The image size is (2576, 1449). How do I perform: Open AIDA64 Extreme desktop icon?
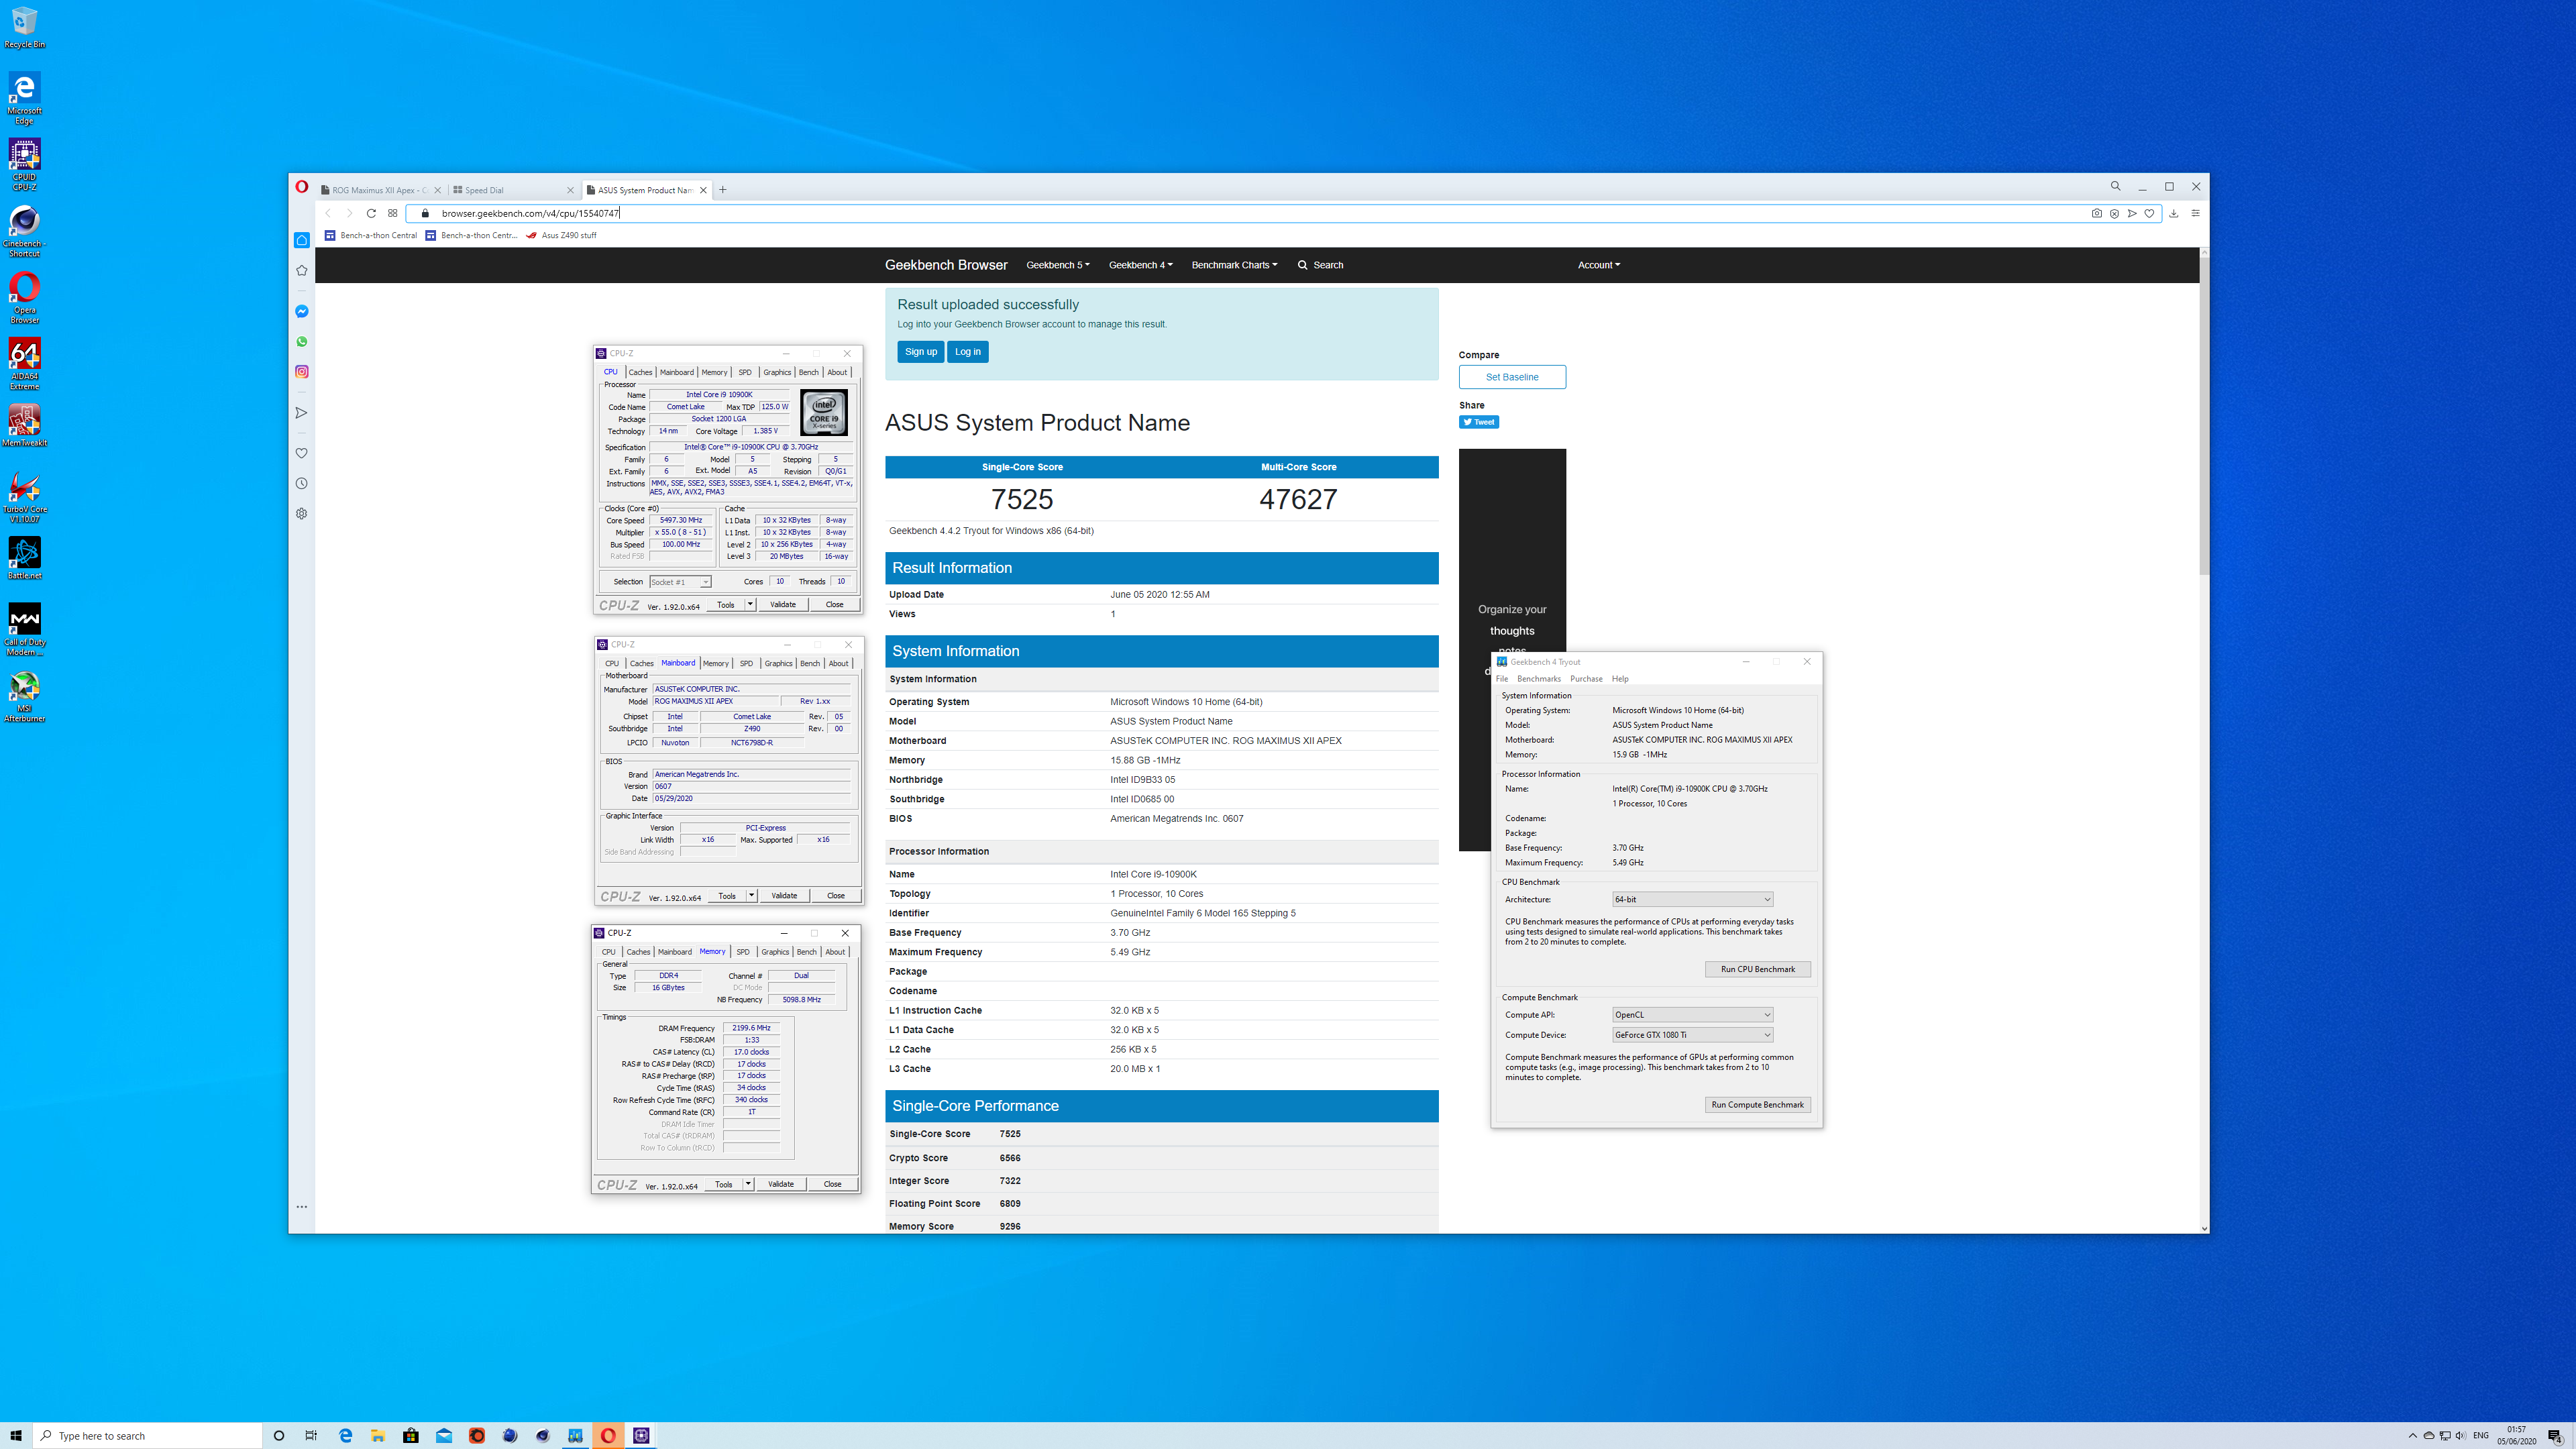pyautogui.click(x=24, y=364)
